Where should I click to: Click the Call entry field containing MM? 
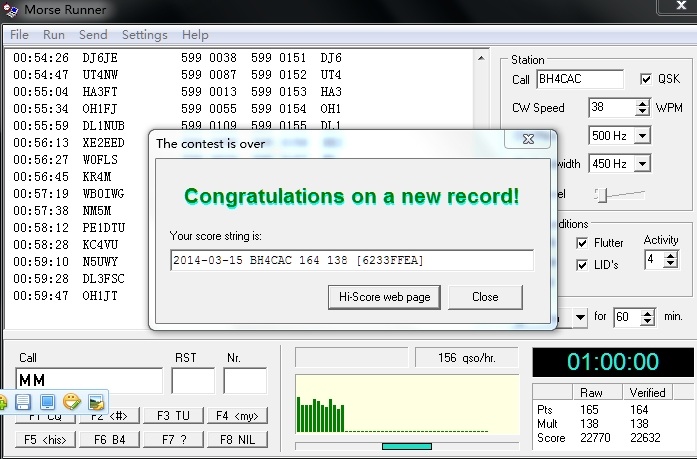pyautogui.click(x=89, y=380)
